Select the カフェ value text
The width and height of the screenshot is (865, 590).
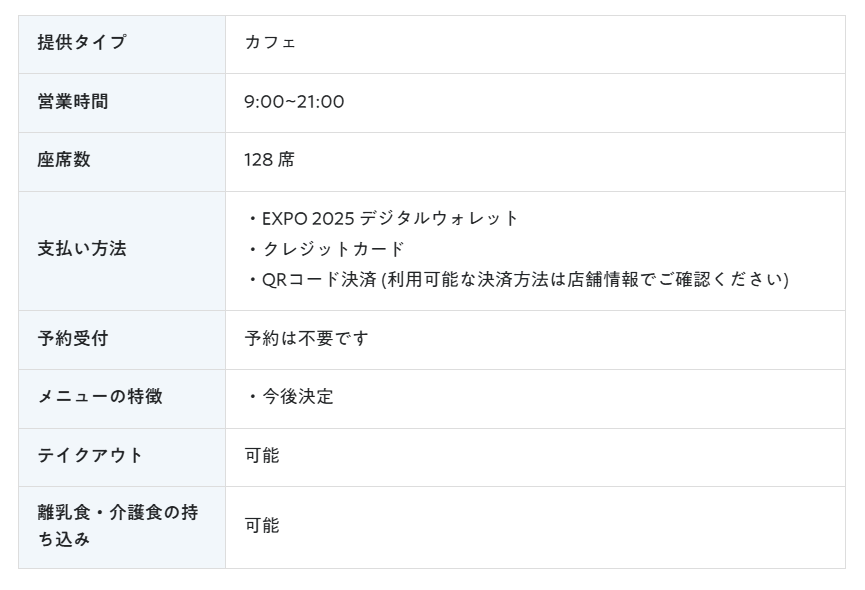(x=270, y=42)
